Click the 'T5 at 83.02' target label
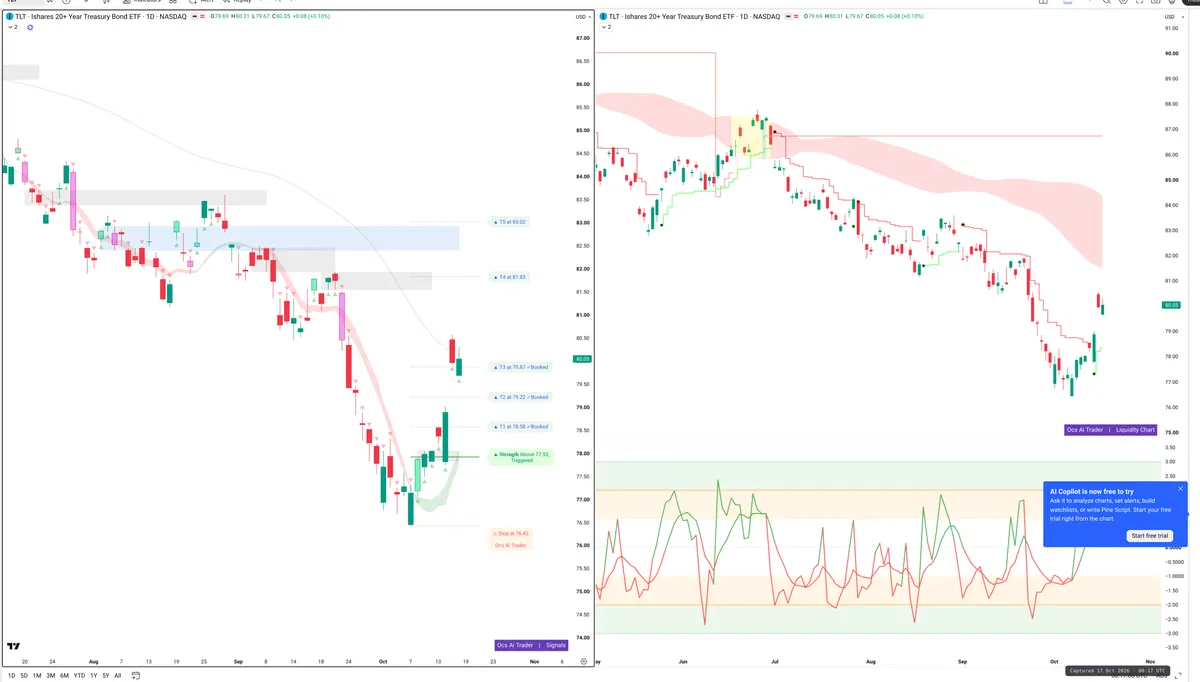This screenshot has height=682, width=1200. pyautogui.click(x=511, y=221)
